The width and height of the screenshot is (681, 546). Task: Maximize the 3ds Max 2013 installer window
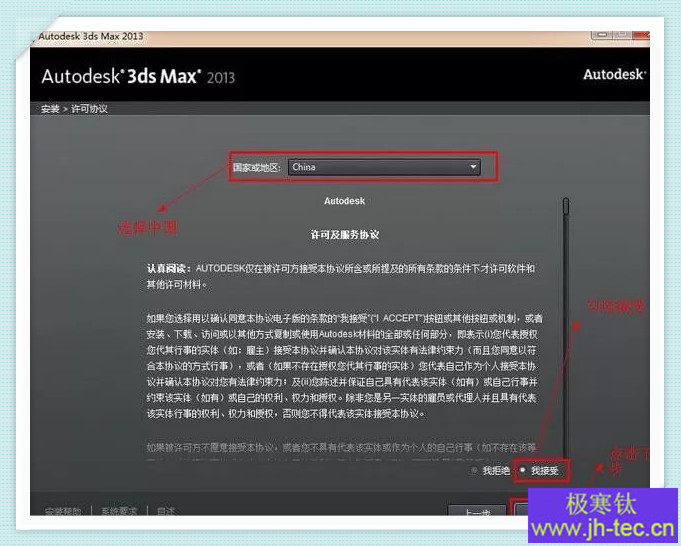point(621,35)
